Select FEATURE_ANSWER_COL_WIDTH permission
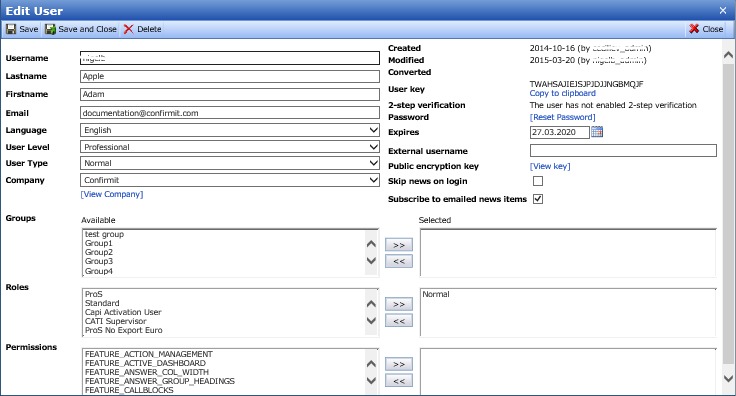 146,372
